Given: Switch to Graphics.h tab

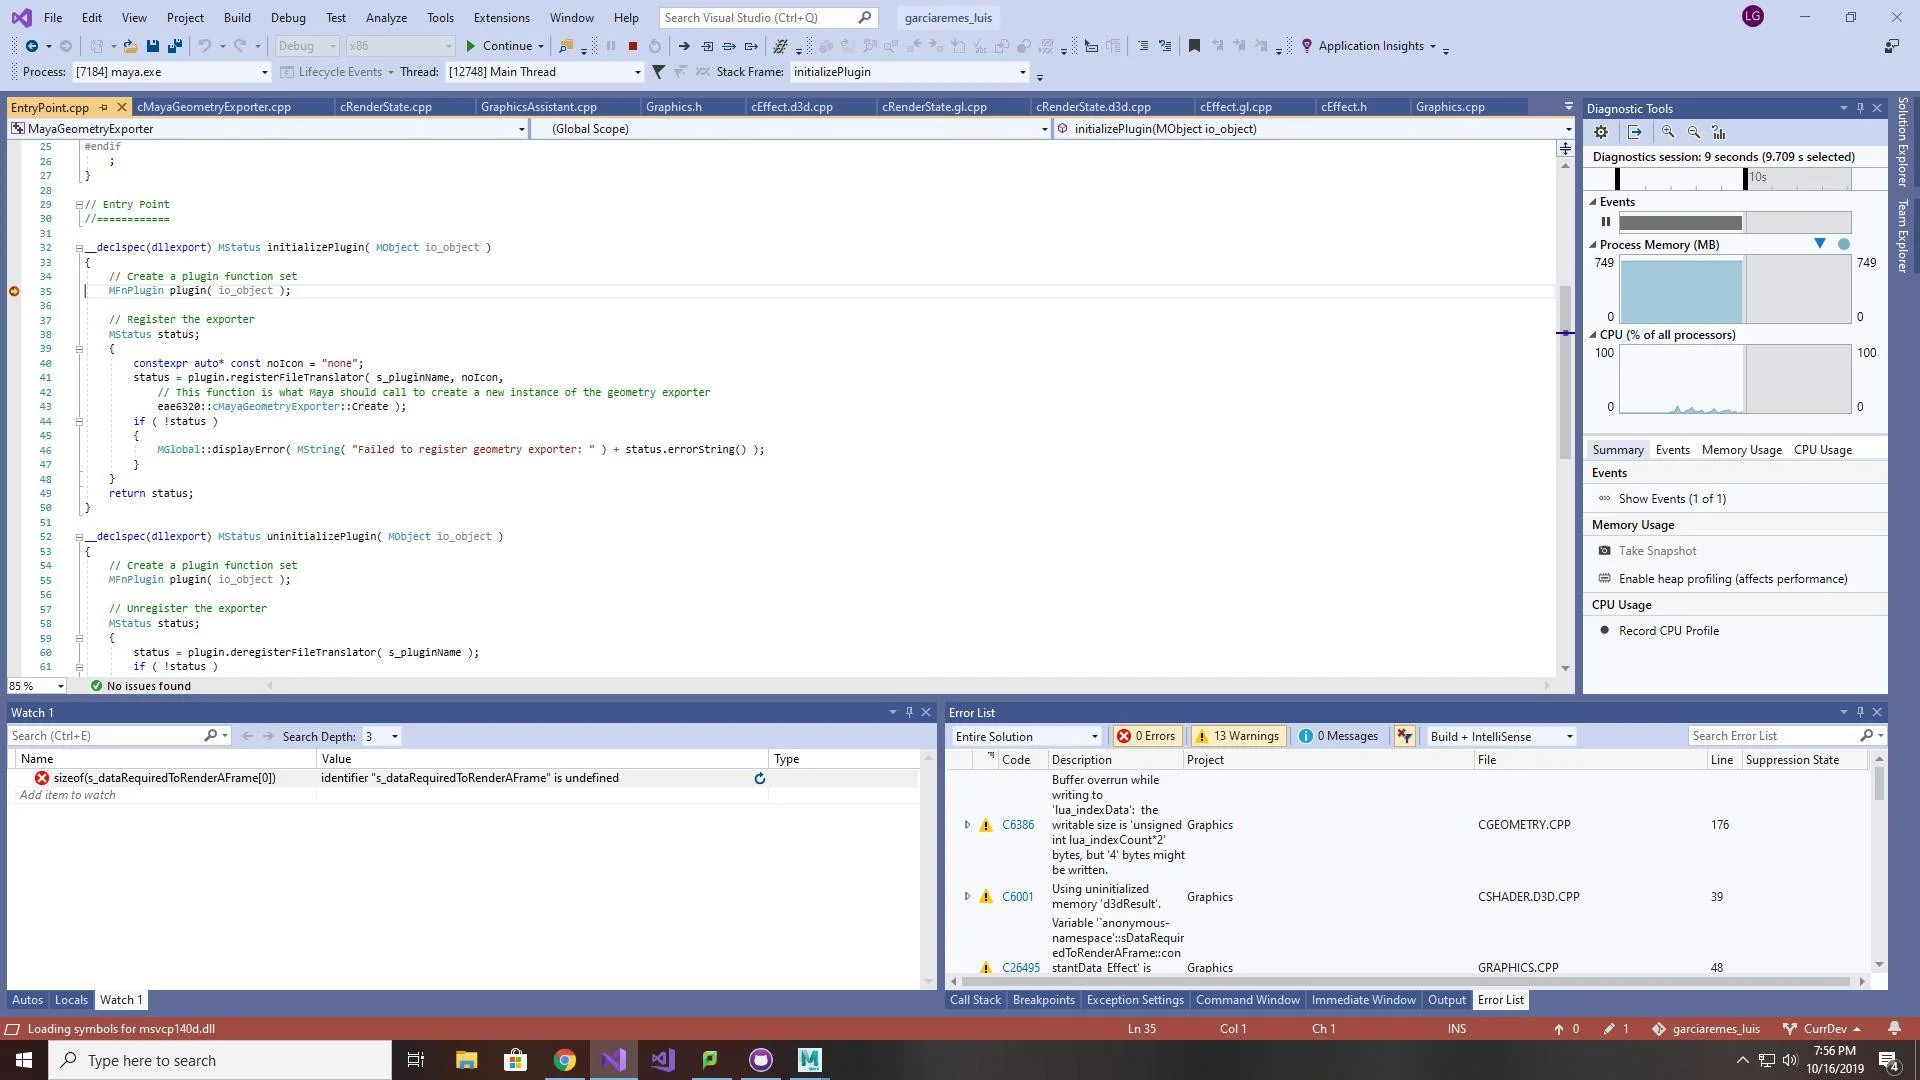Looking at the screenshot, I should 674,107.
